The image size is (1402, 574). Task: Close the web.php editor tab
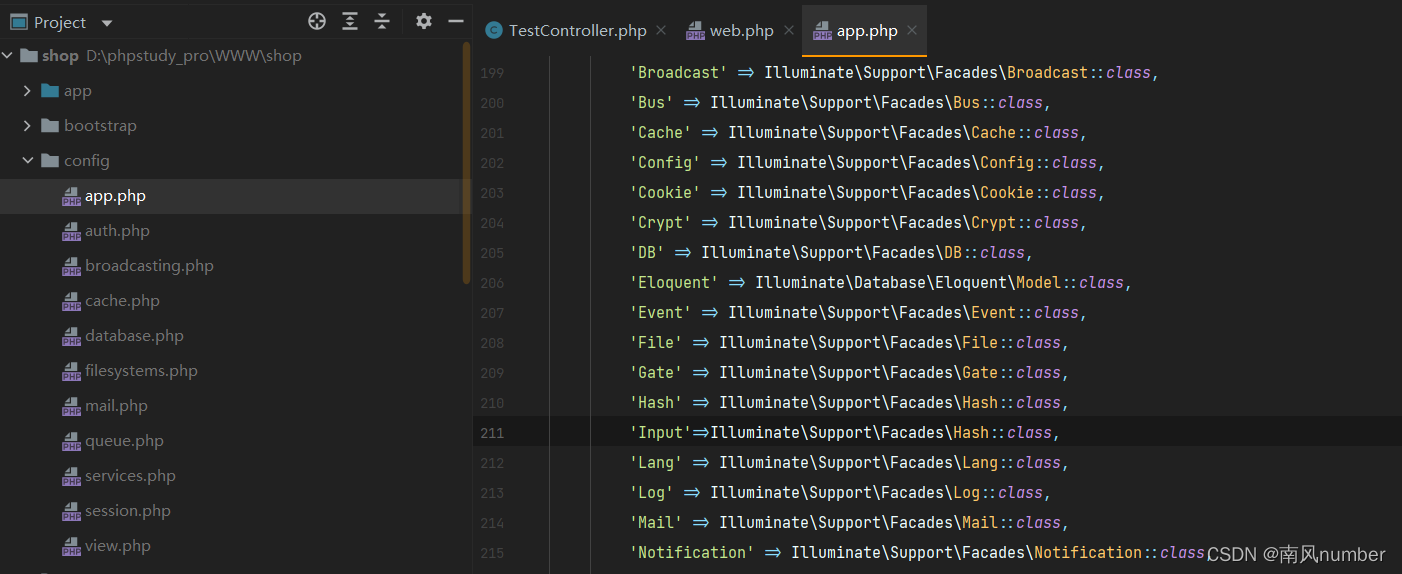coord(787,31)
